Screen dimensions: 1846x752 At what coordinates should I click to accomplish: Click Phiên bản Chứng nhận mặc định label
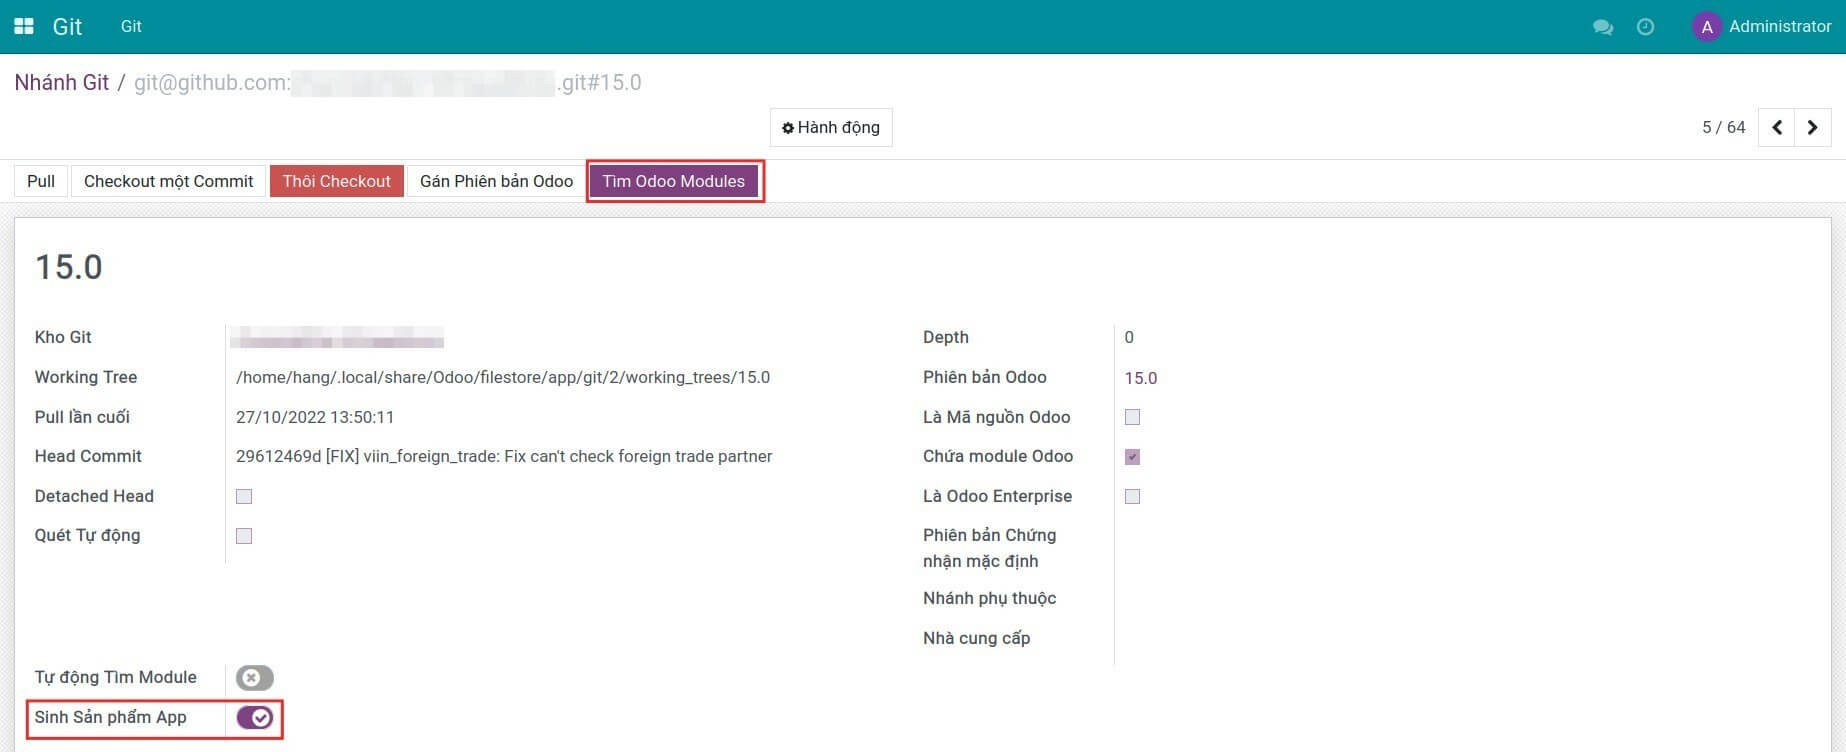tap(989, 548)
